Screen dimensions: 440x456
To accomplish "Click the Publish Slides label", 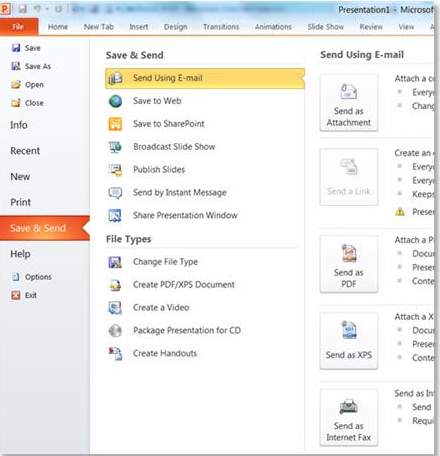I will (x=159, y=170).
